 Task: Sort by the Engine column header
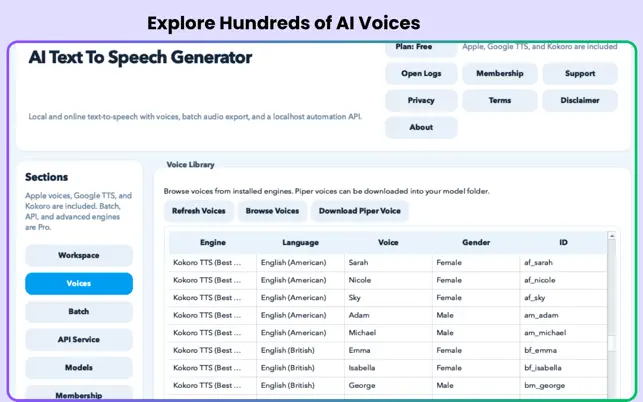coord(213,242)
